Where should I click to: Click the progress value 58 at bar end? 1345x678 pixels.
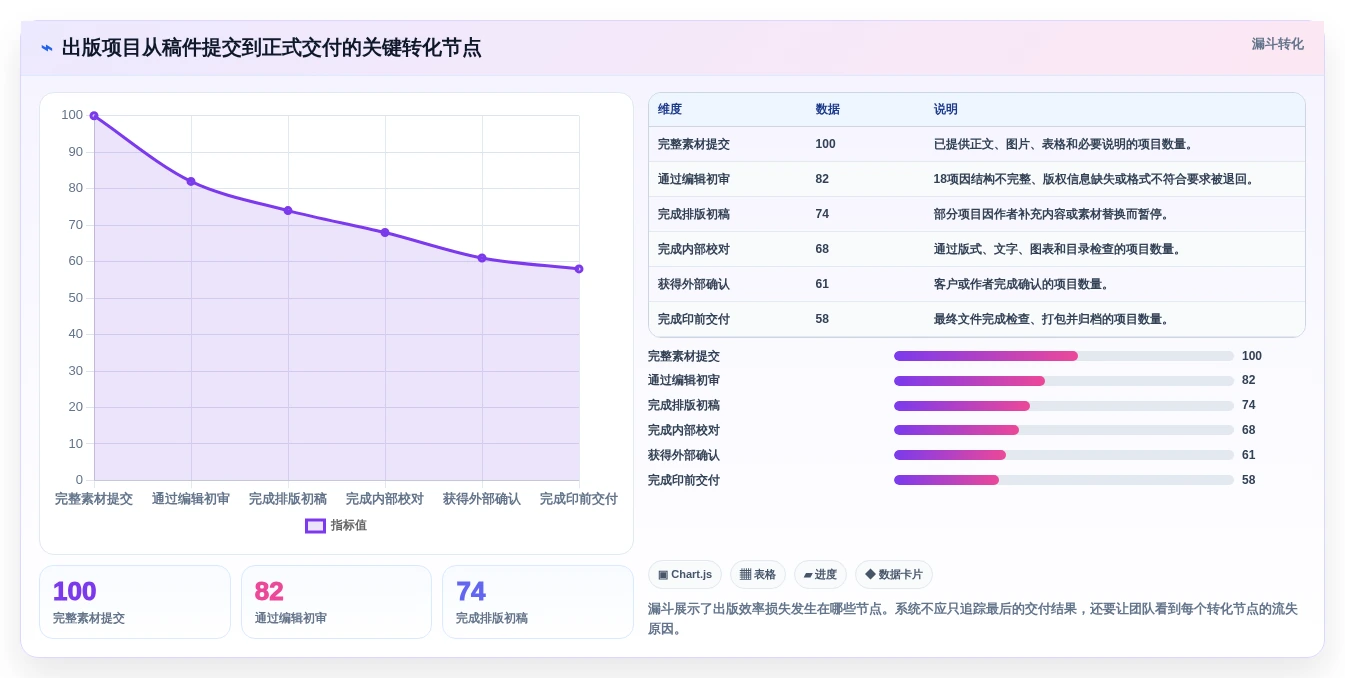point(1249,480)
